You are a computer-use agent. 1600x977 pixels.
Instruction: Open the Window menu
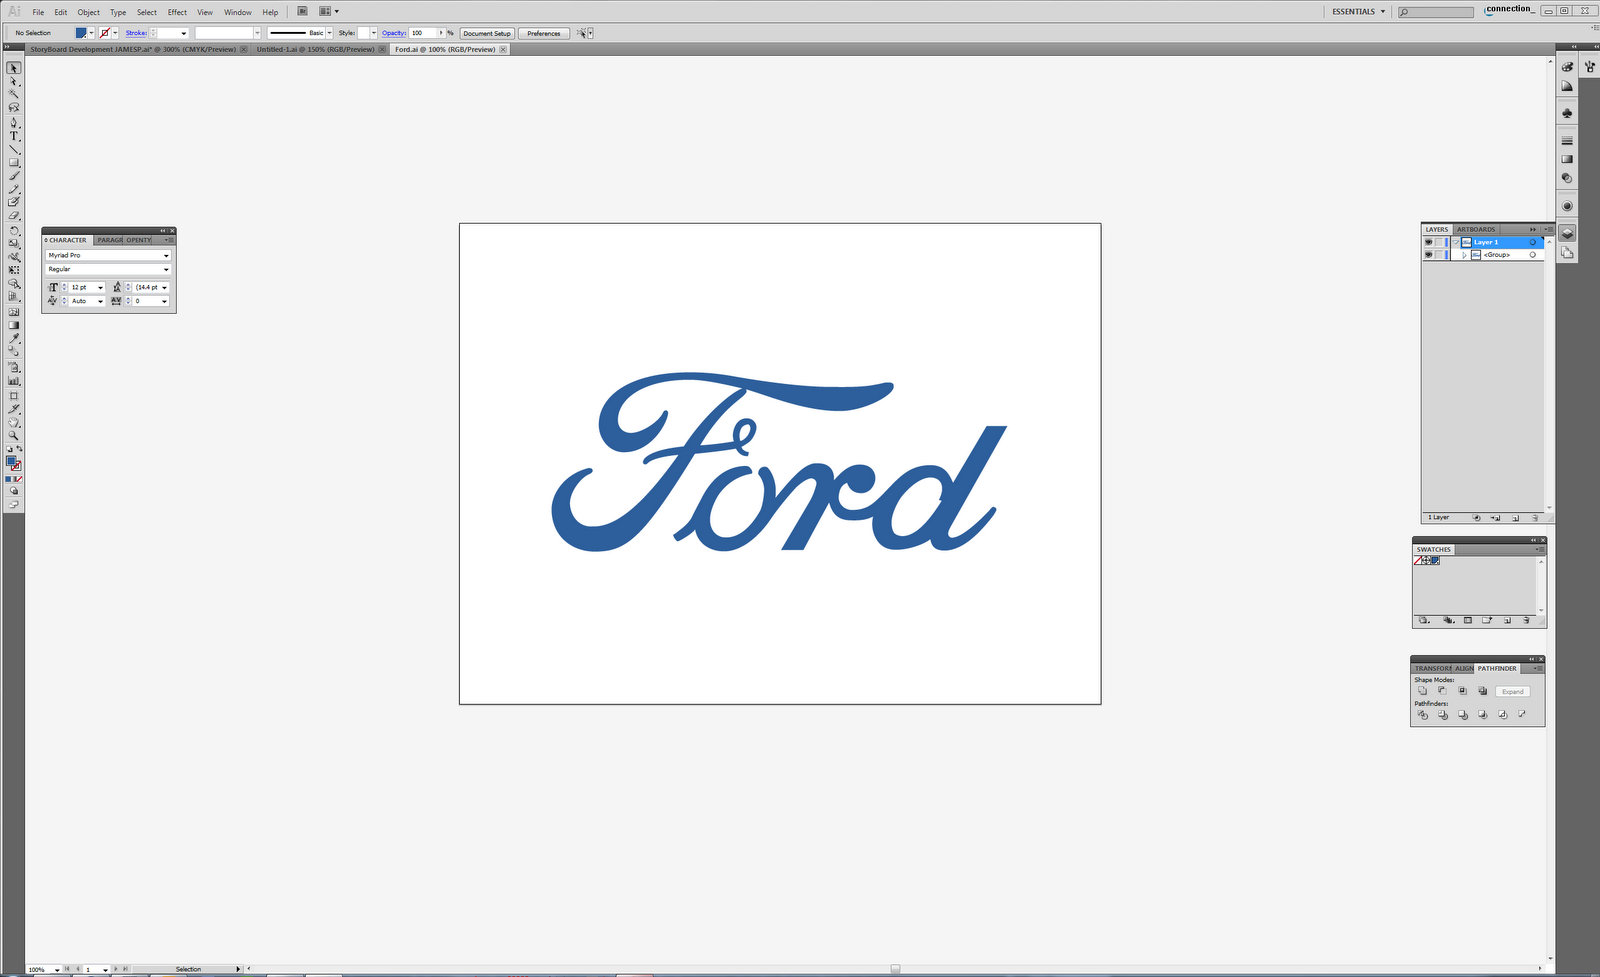click(238, 12)
